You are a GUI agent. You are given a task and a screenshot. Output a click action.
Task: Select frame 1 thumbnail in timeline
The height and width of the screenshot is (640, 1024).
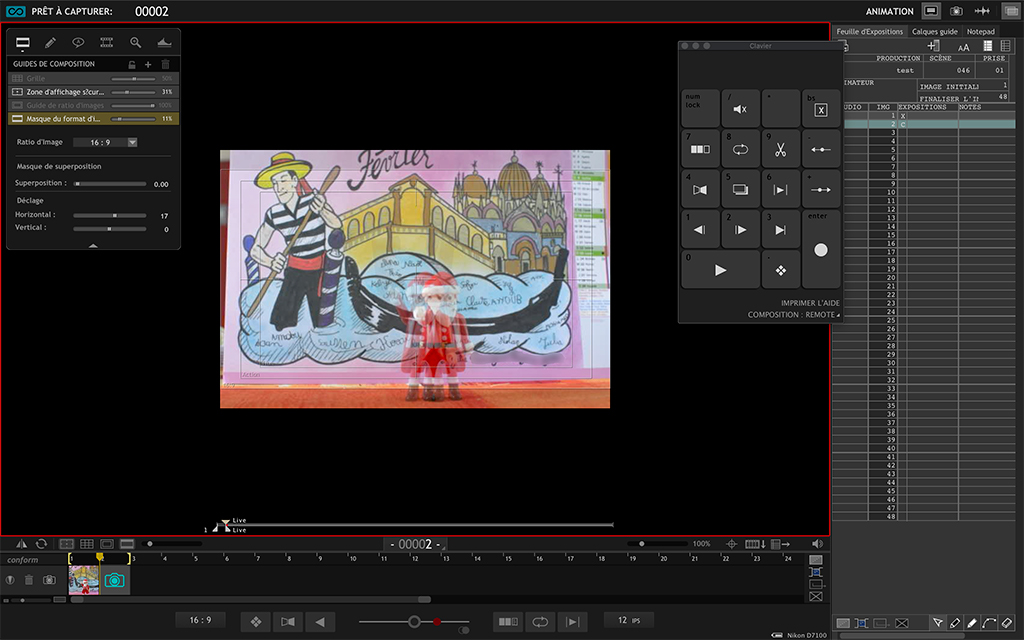coord(84,580)
